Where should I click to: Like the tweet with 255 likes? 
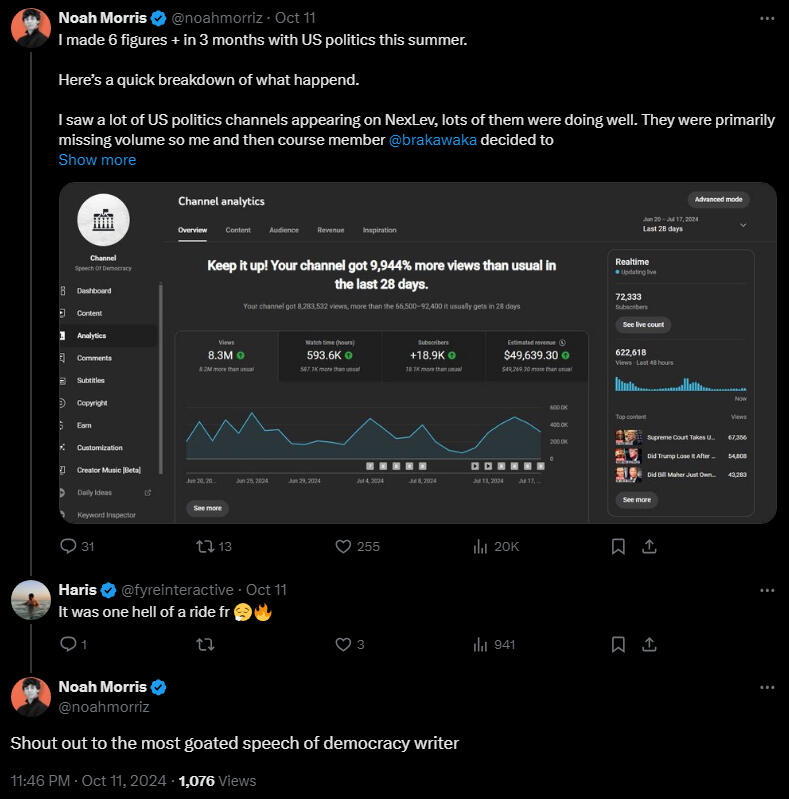point(344,546)
